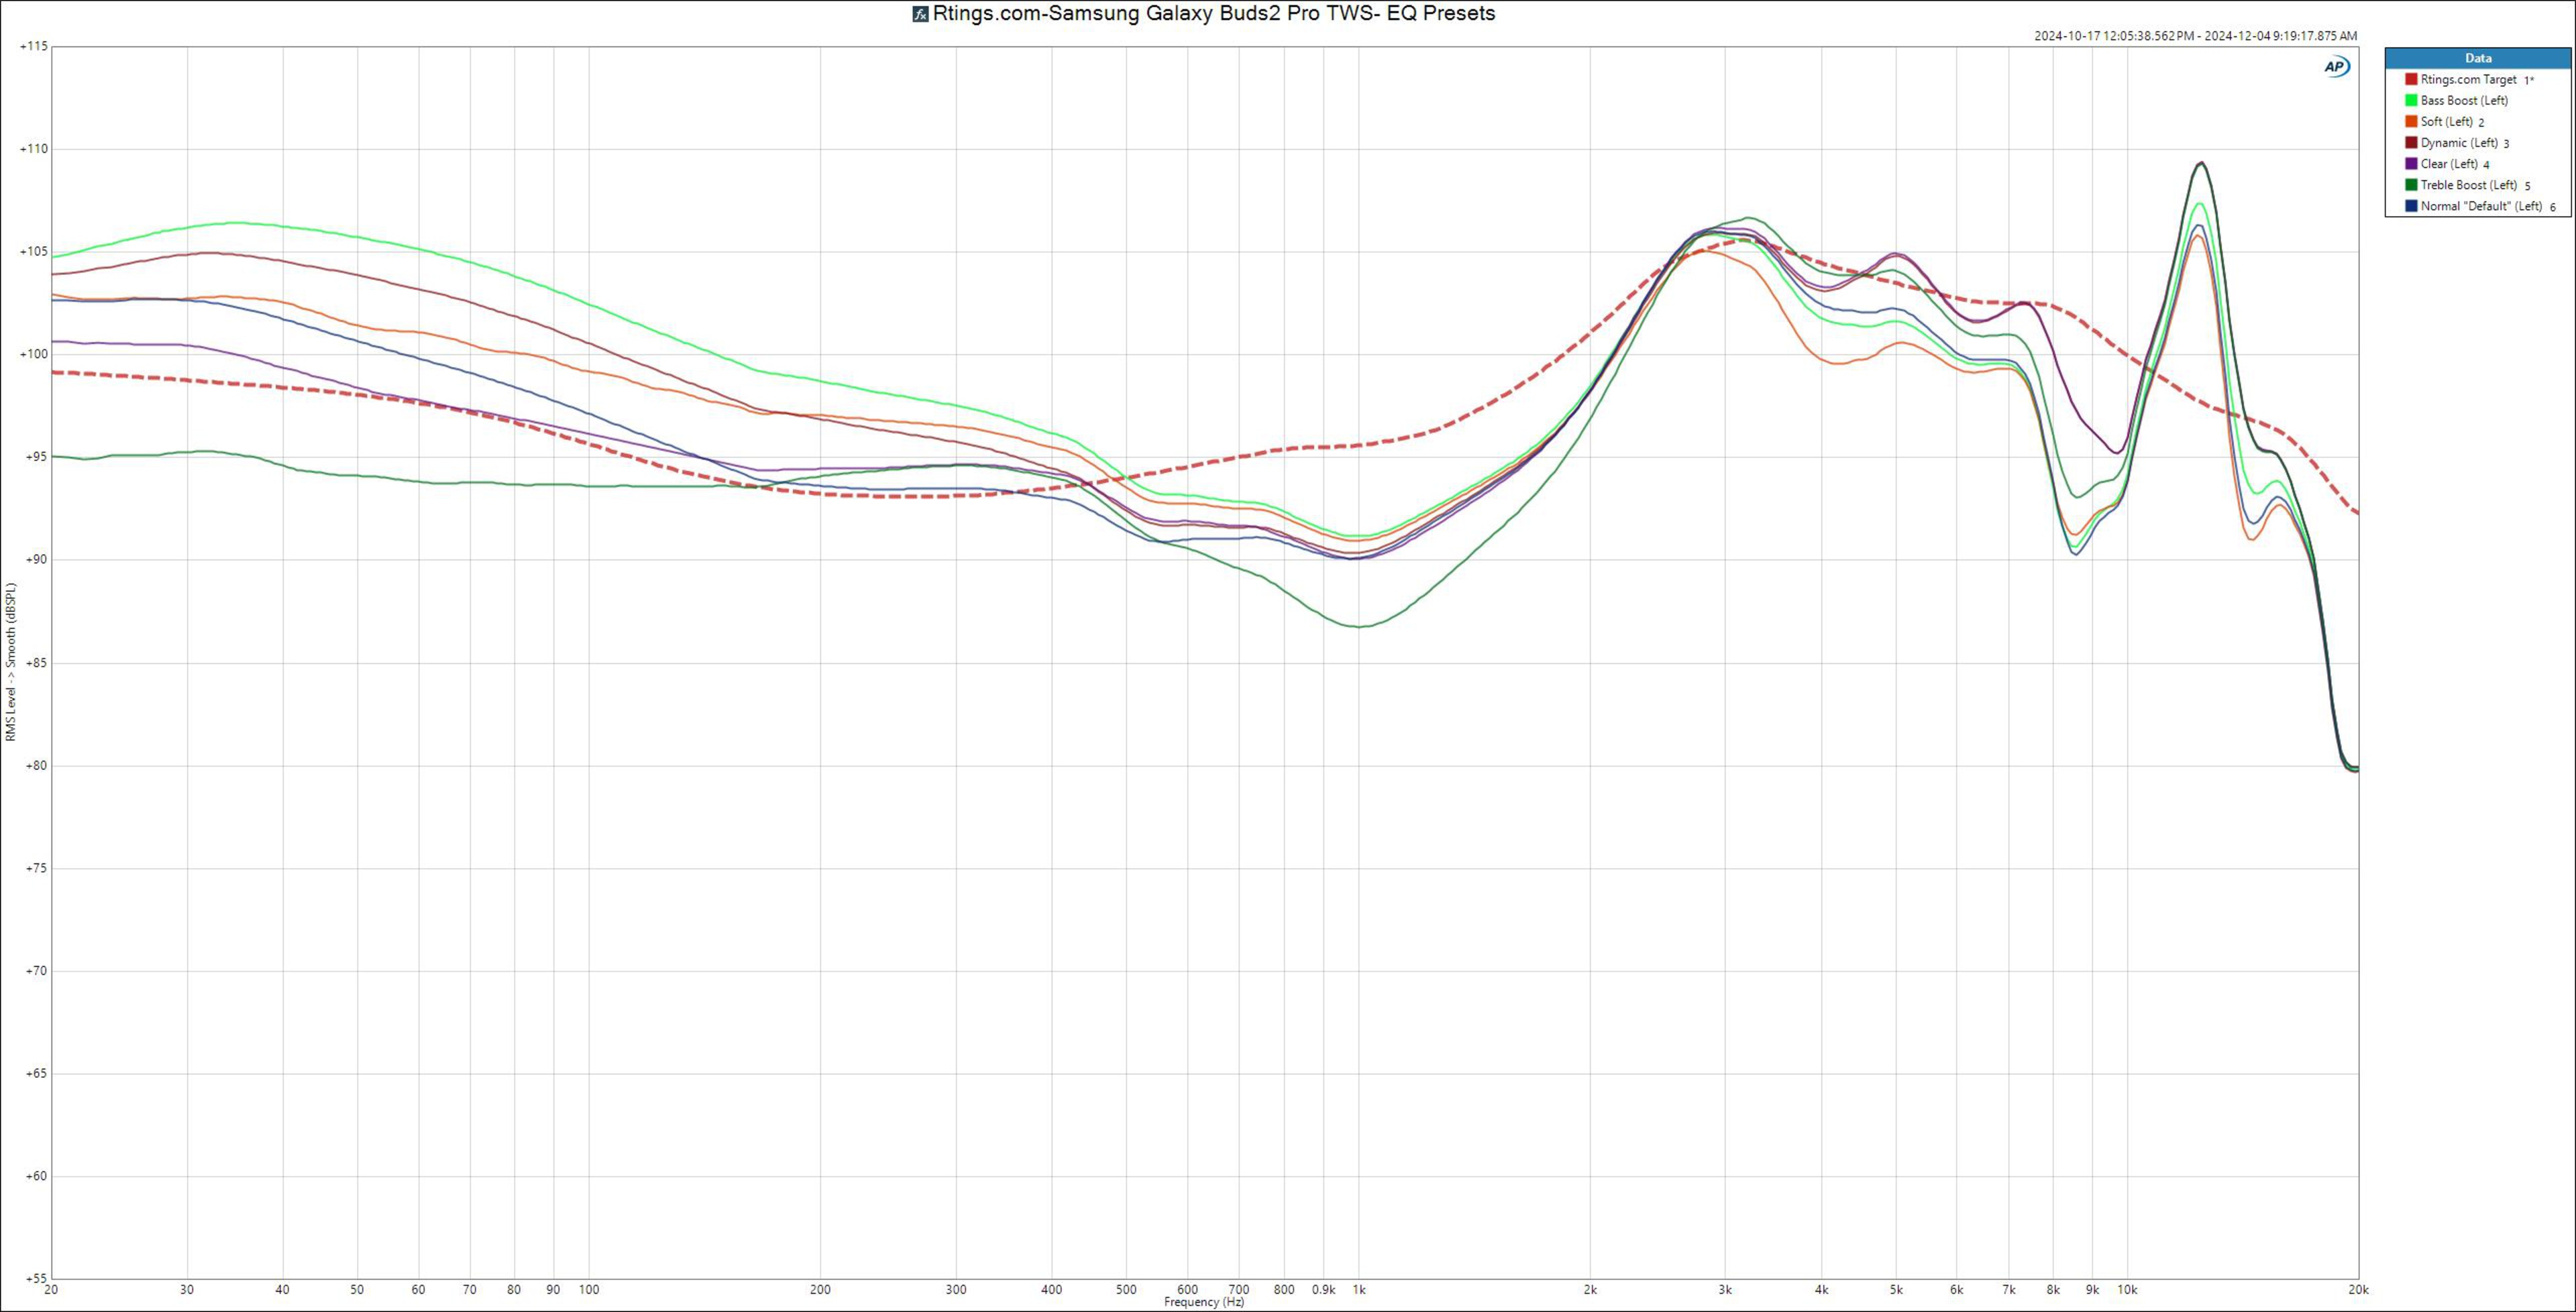The image size is (2576, 1312).
Task: Click the graph title text
Action: click(1213, 14)
